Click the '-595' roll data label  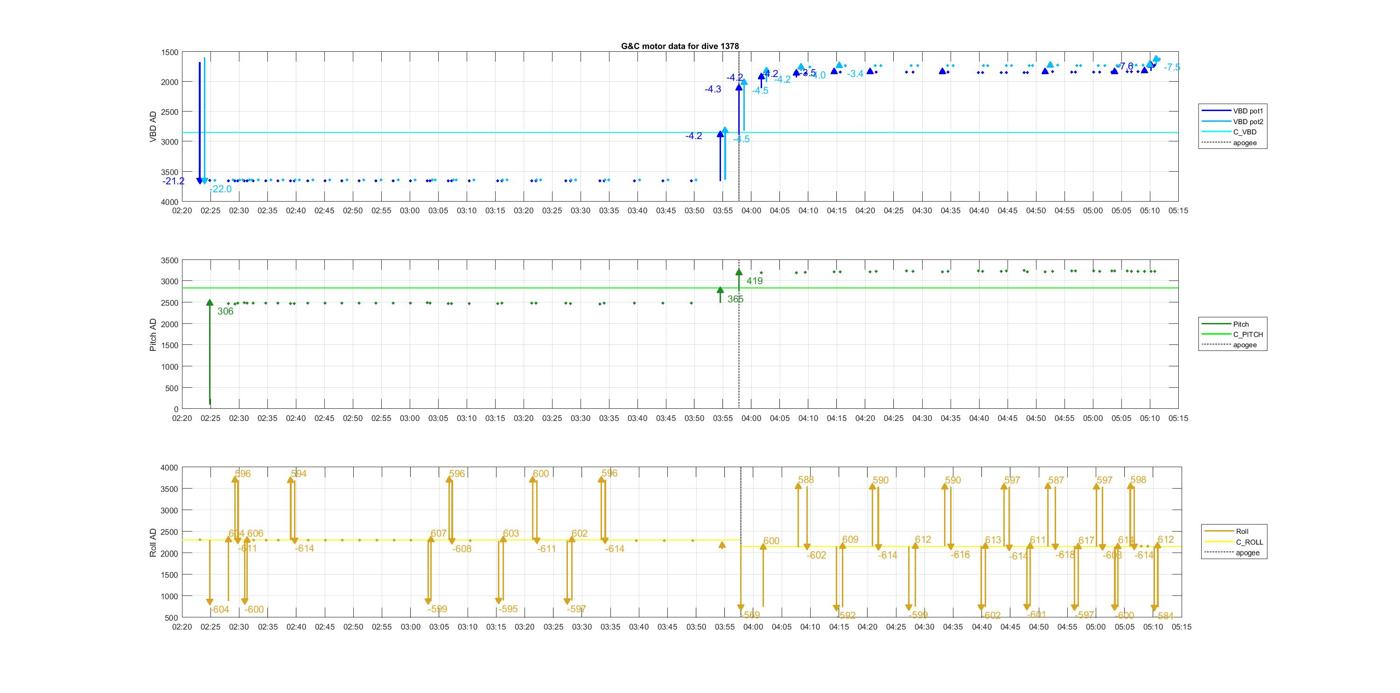pos(508,609)
